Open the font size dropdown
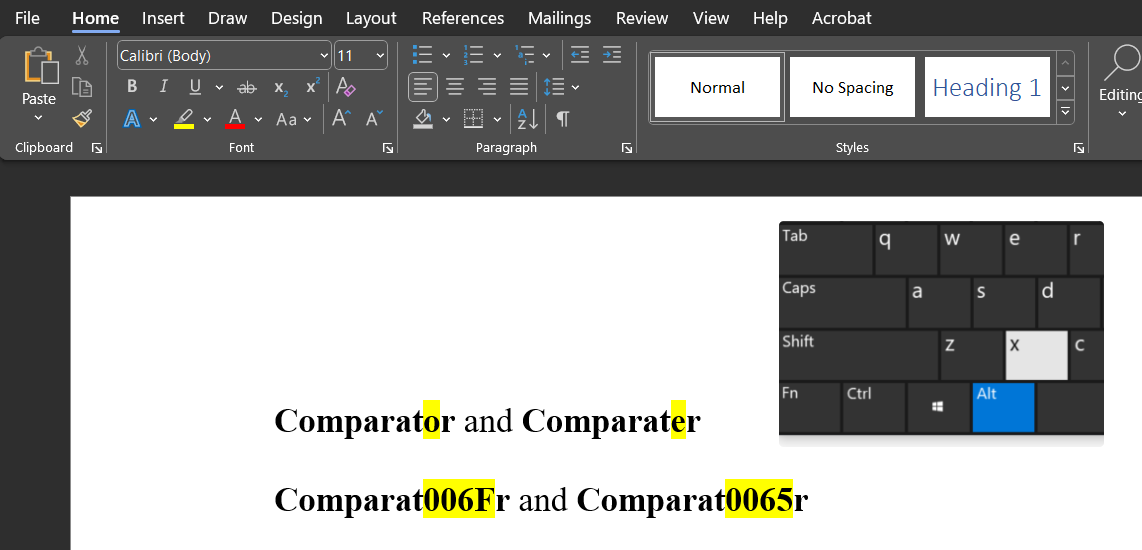 [379, 56]
